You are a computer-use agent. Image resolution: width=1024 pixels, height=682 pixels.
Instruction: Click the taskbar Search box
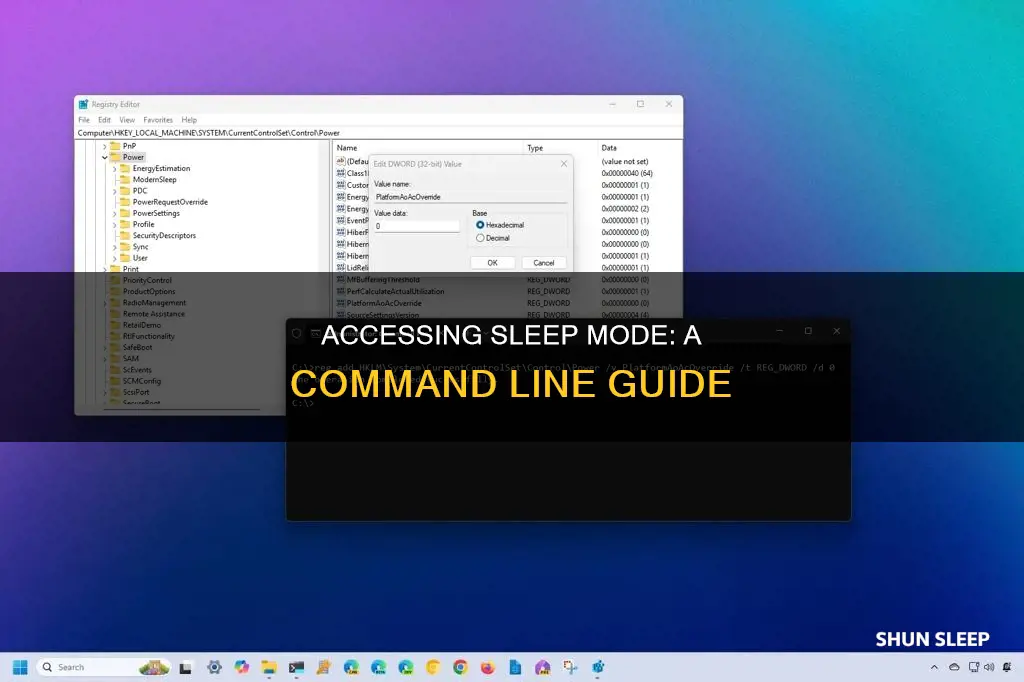point(103,667)
